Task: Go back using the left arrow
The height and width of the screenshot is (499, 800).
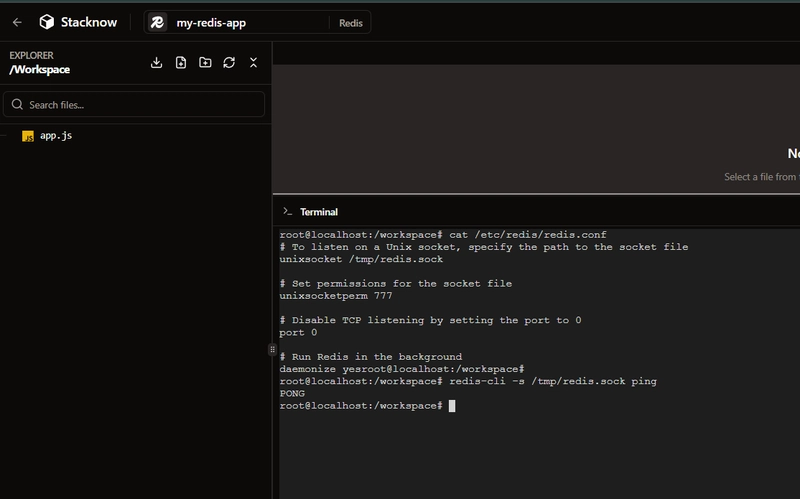Action: (17, 22)
